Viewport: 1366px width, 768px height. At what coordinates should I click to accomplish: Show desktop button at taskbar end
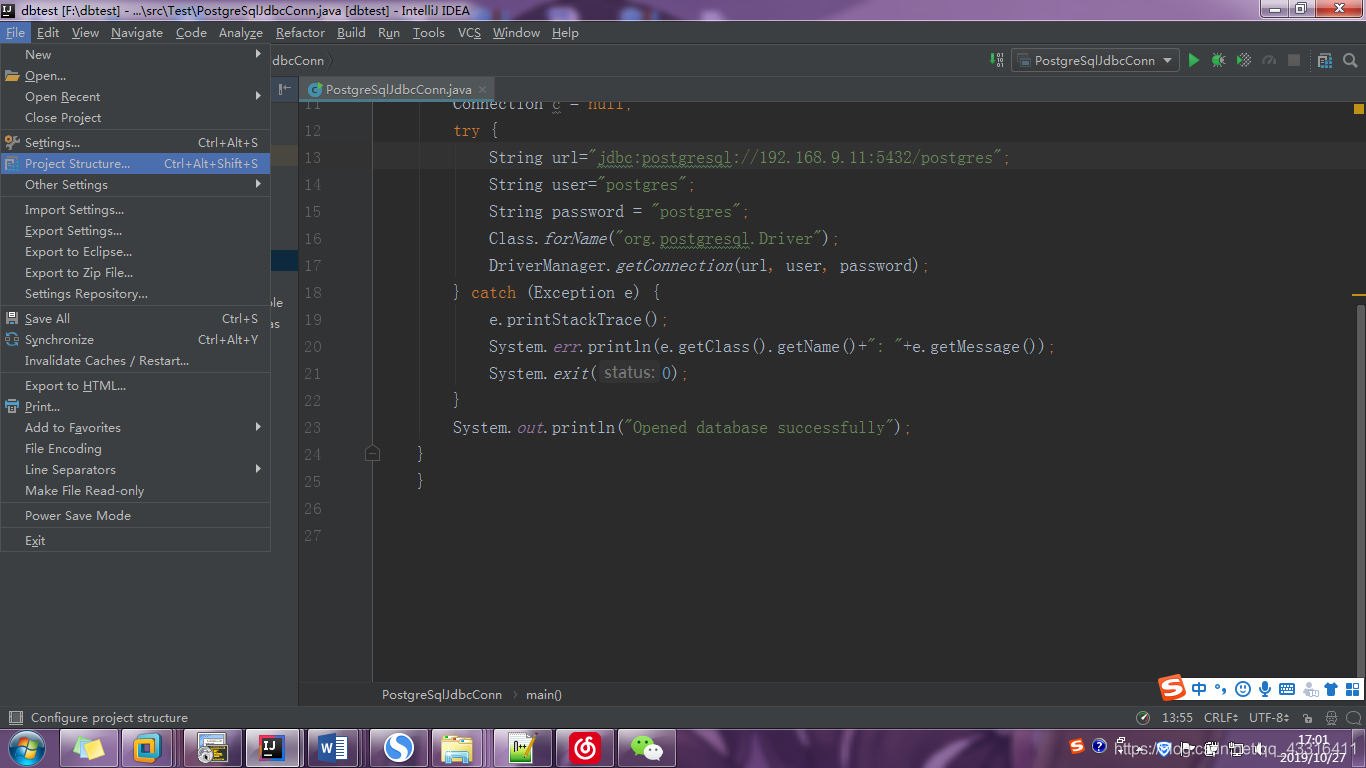[x=1360, y=748]
